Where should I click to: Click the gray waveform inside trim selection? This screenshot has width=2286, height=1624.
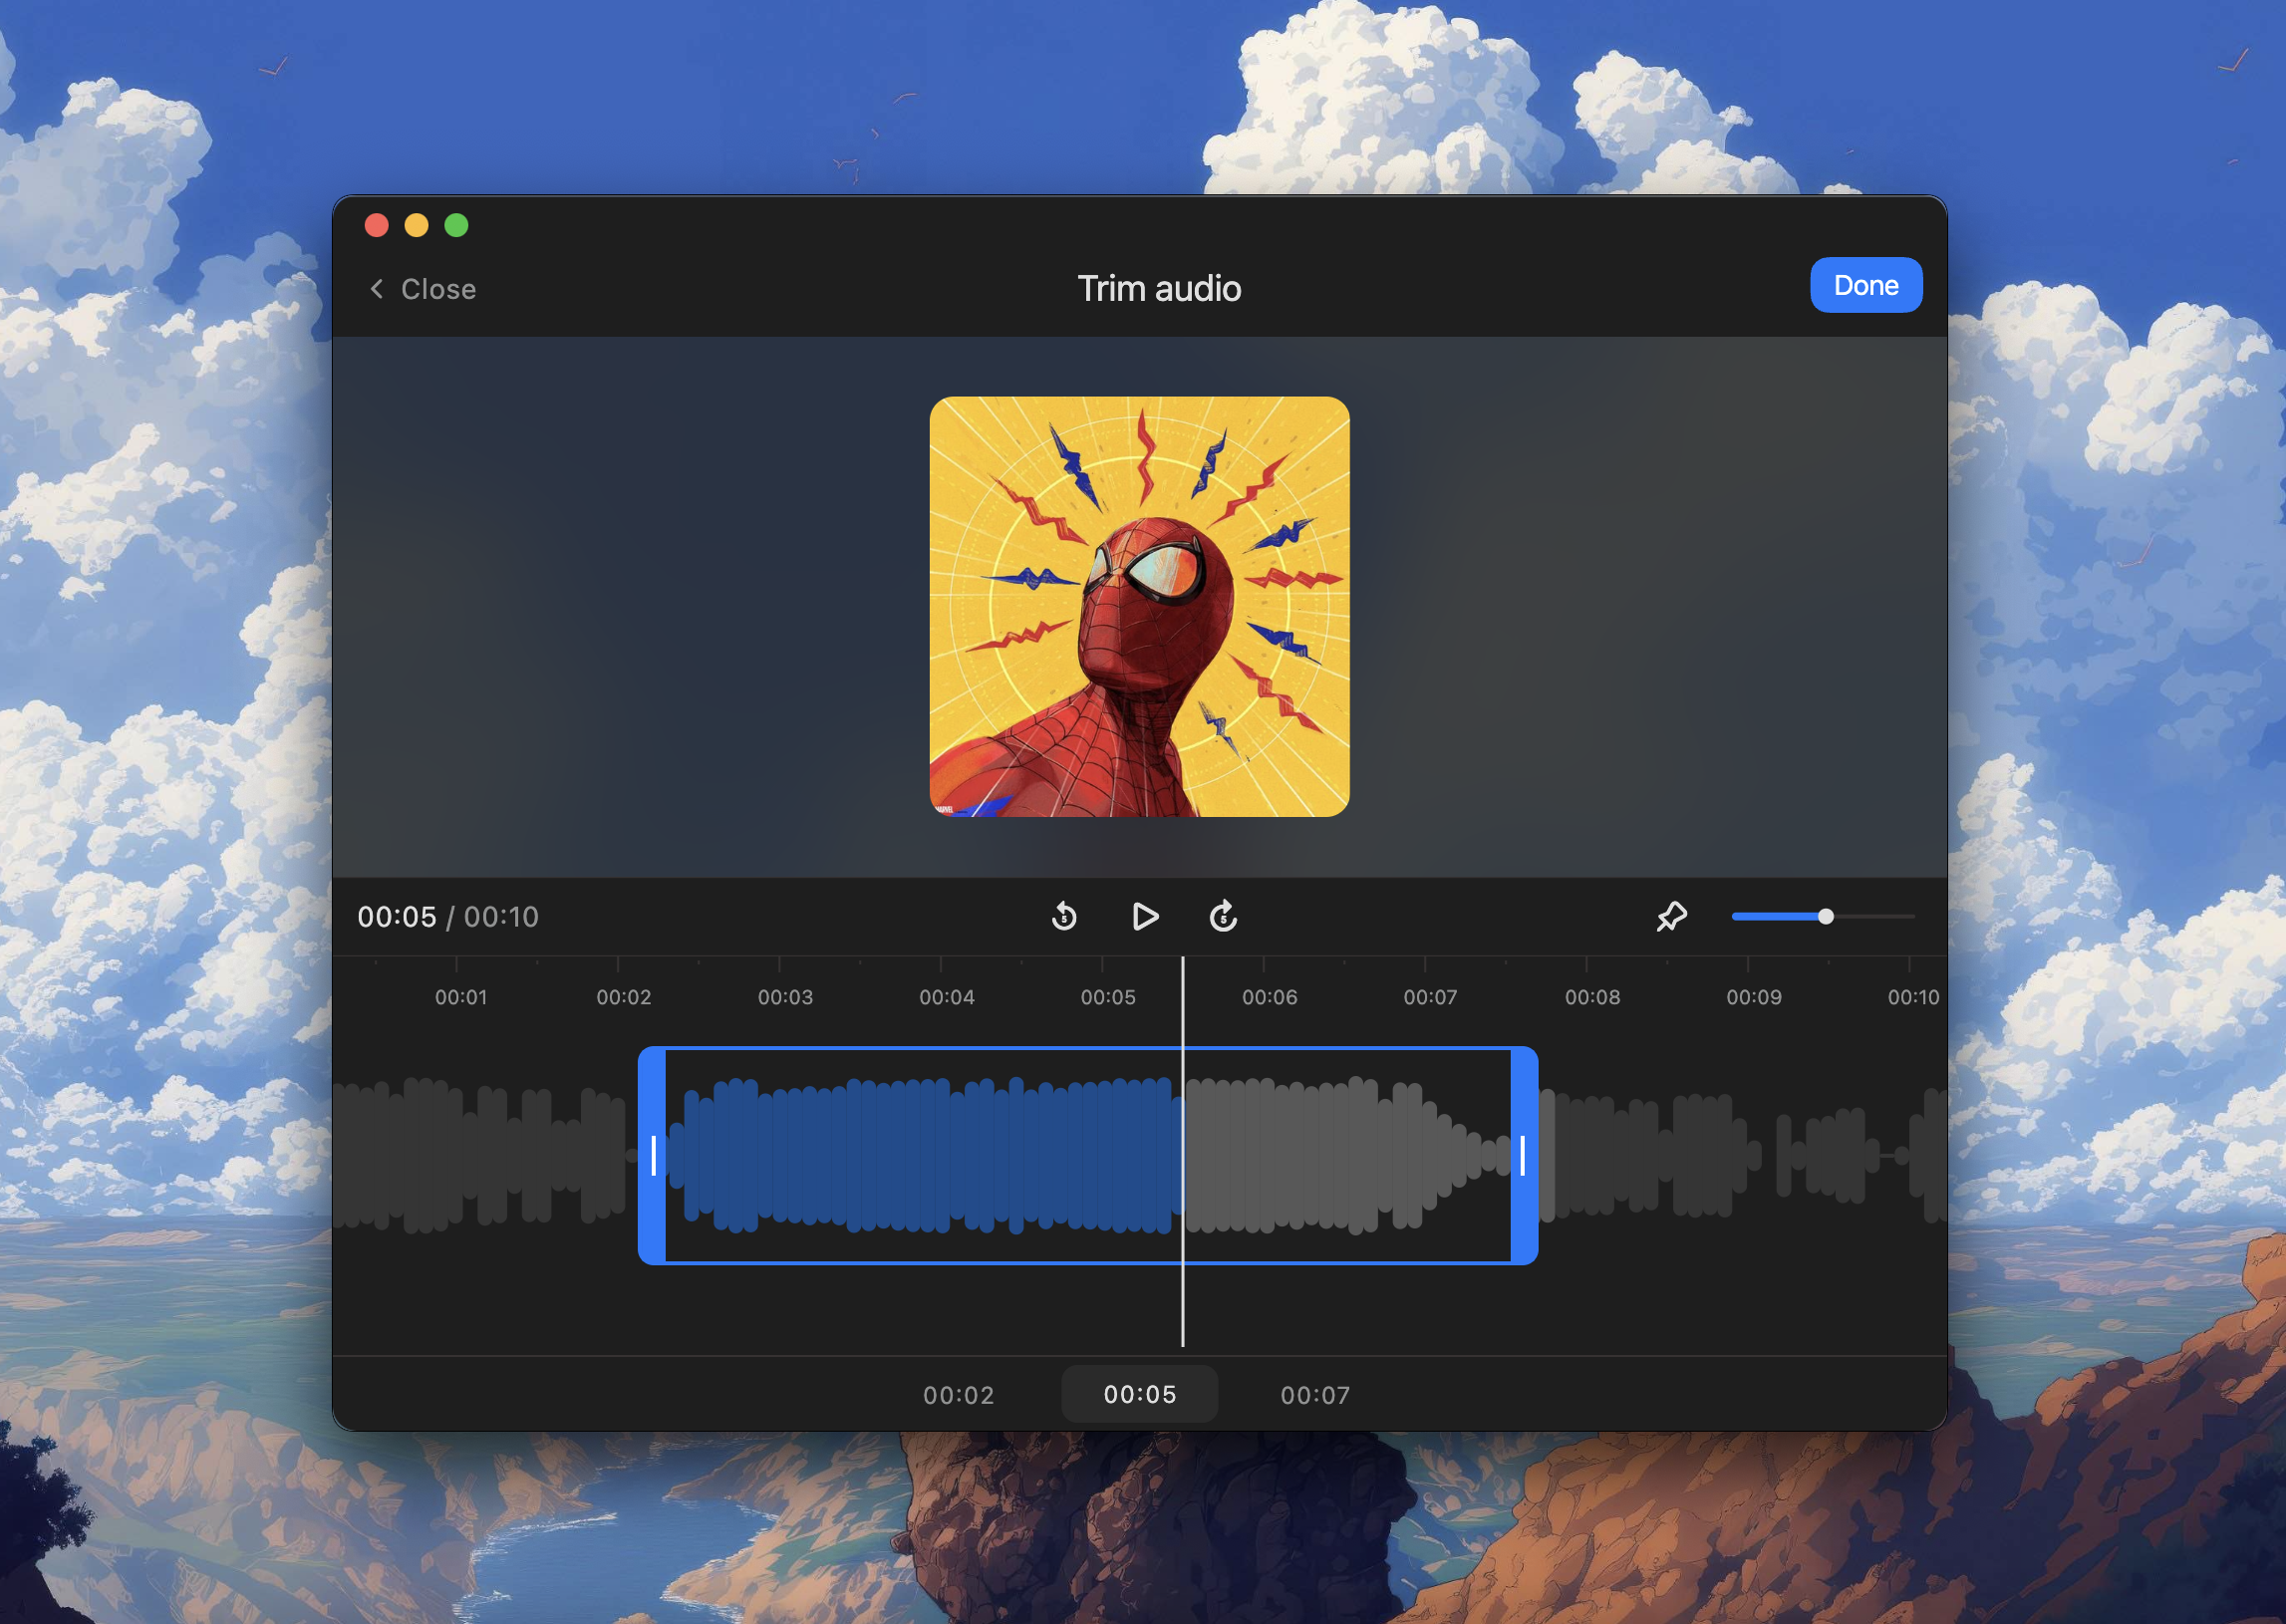tap(1347, 1155)
